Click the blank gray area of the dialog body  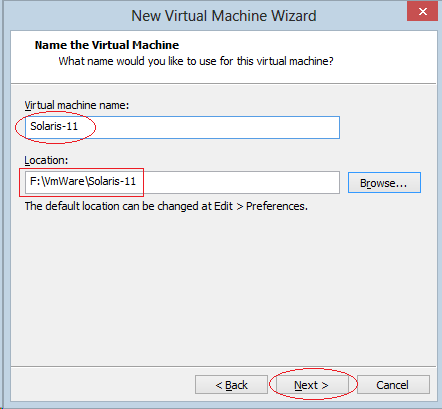click(223, 287)
